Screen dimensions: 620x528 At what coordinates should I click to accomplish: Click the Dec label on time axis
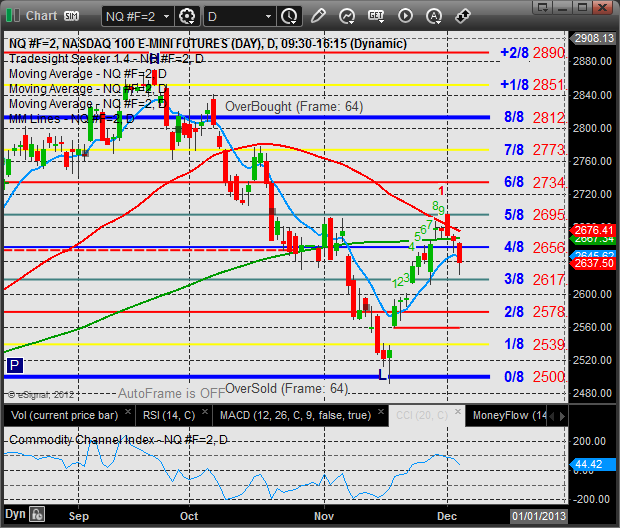(x=447, y=516)
